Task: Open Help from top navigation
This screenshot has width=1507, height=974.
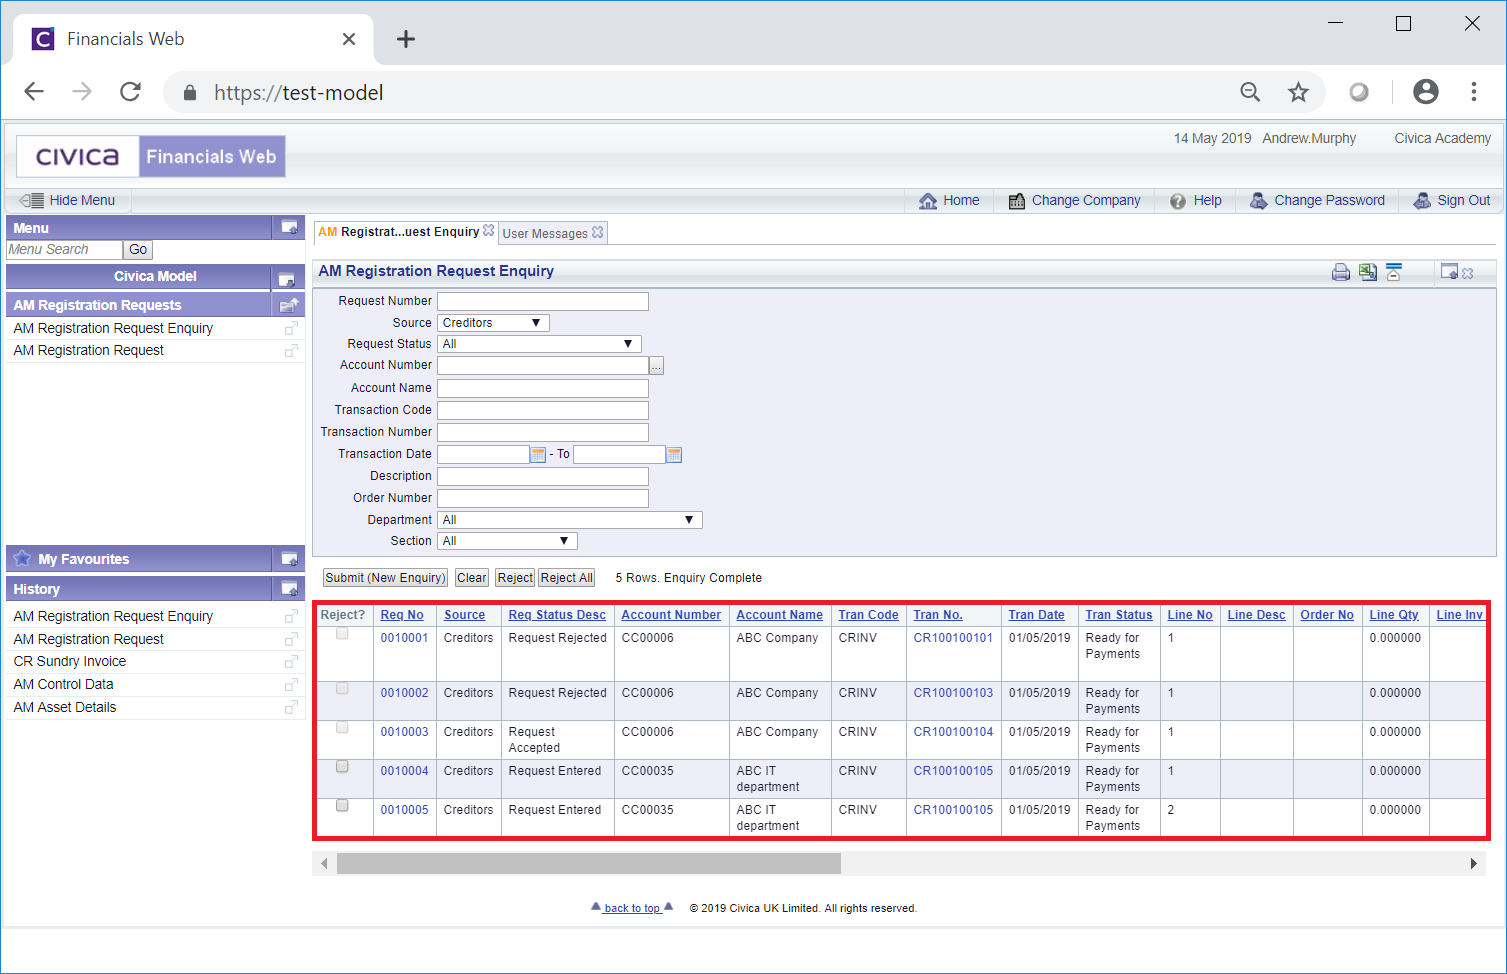Action: tap(1196, 200)
